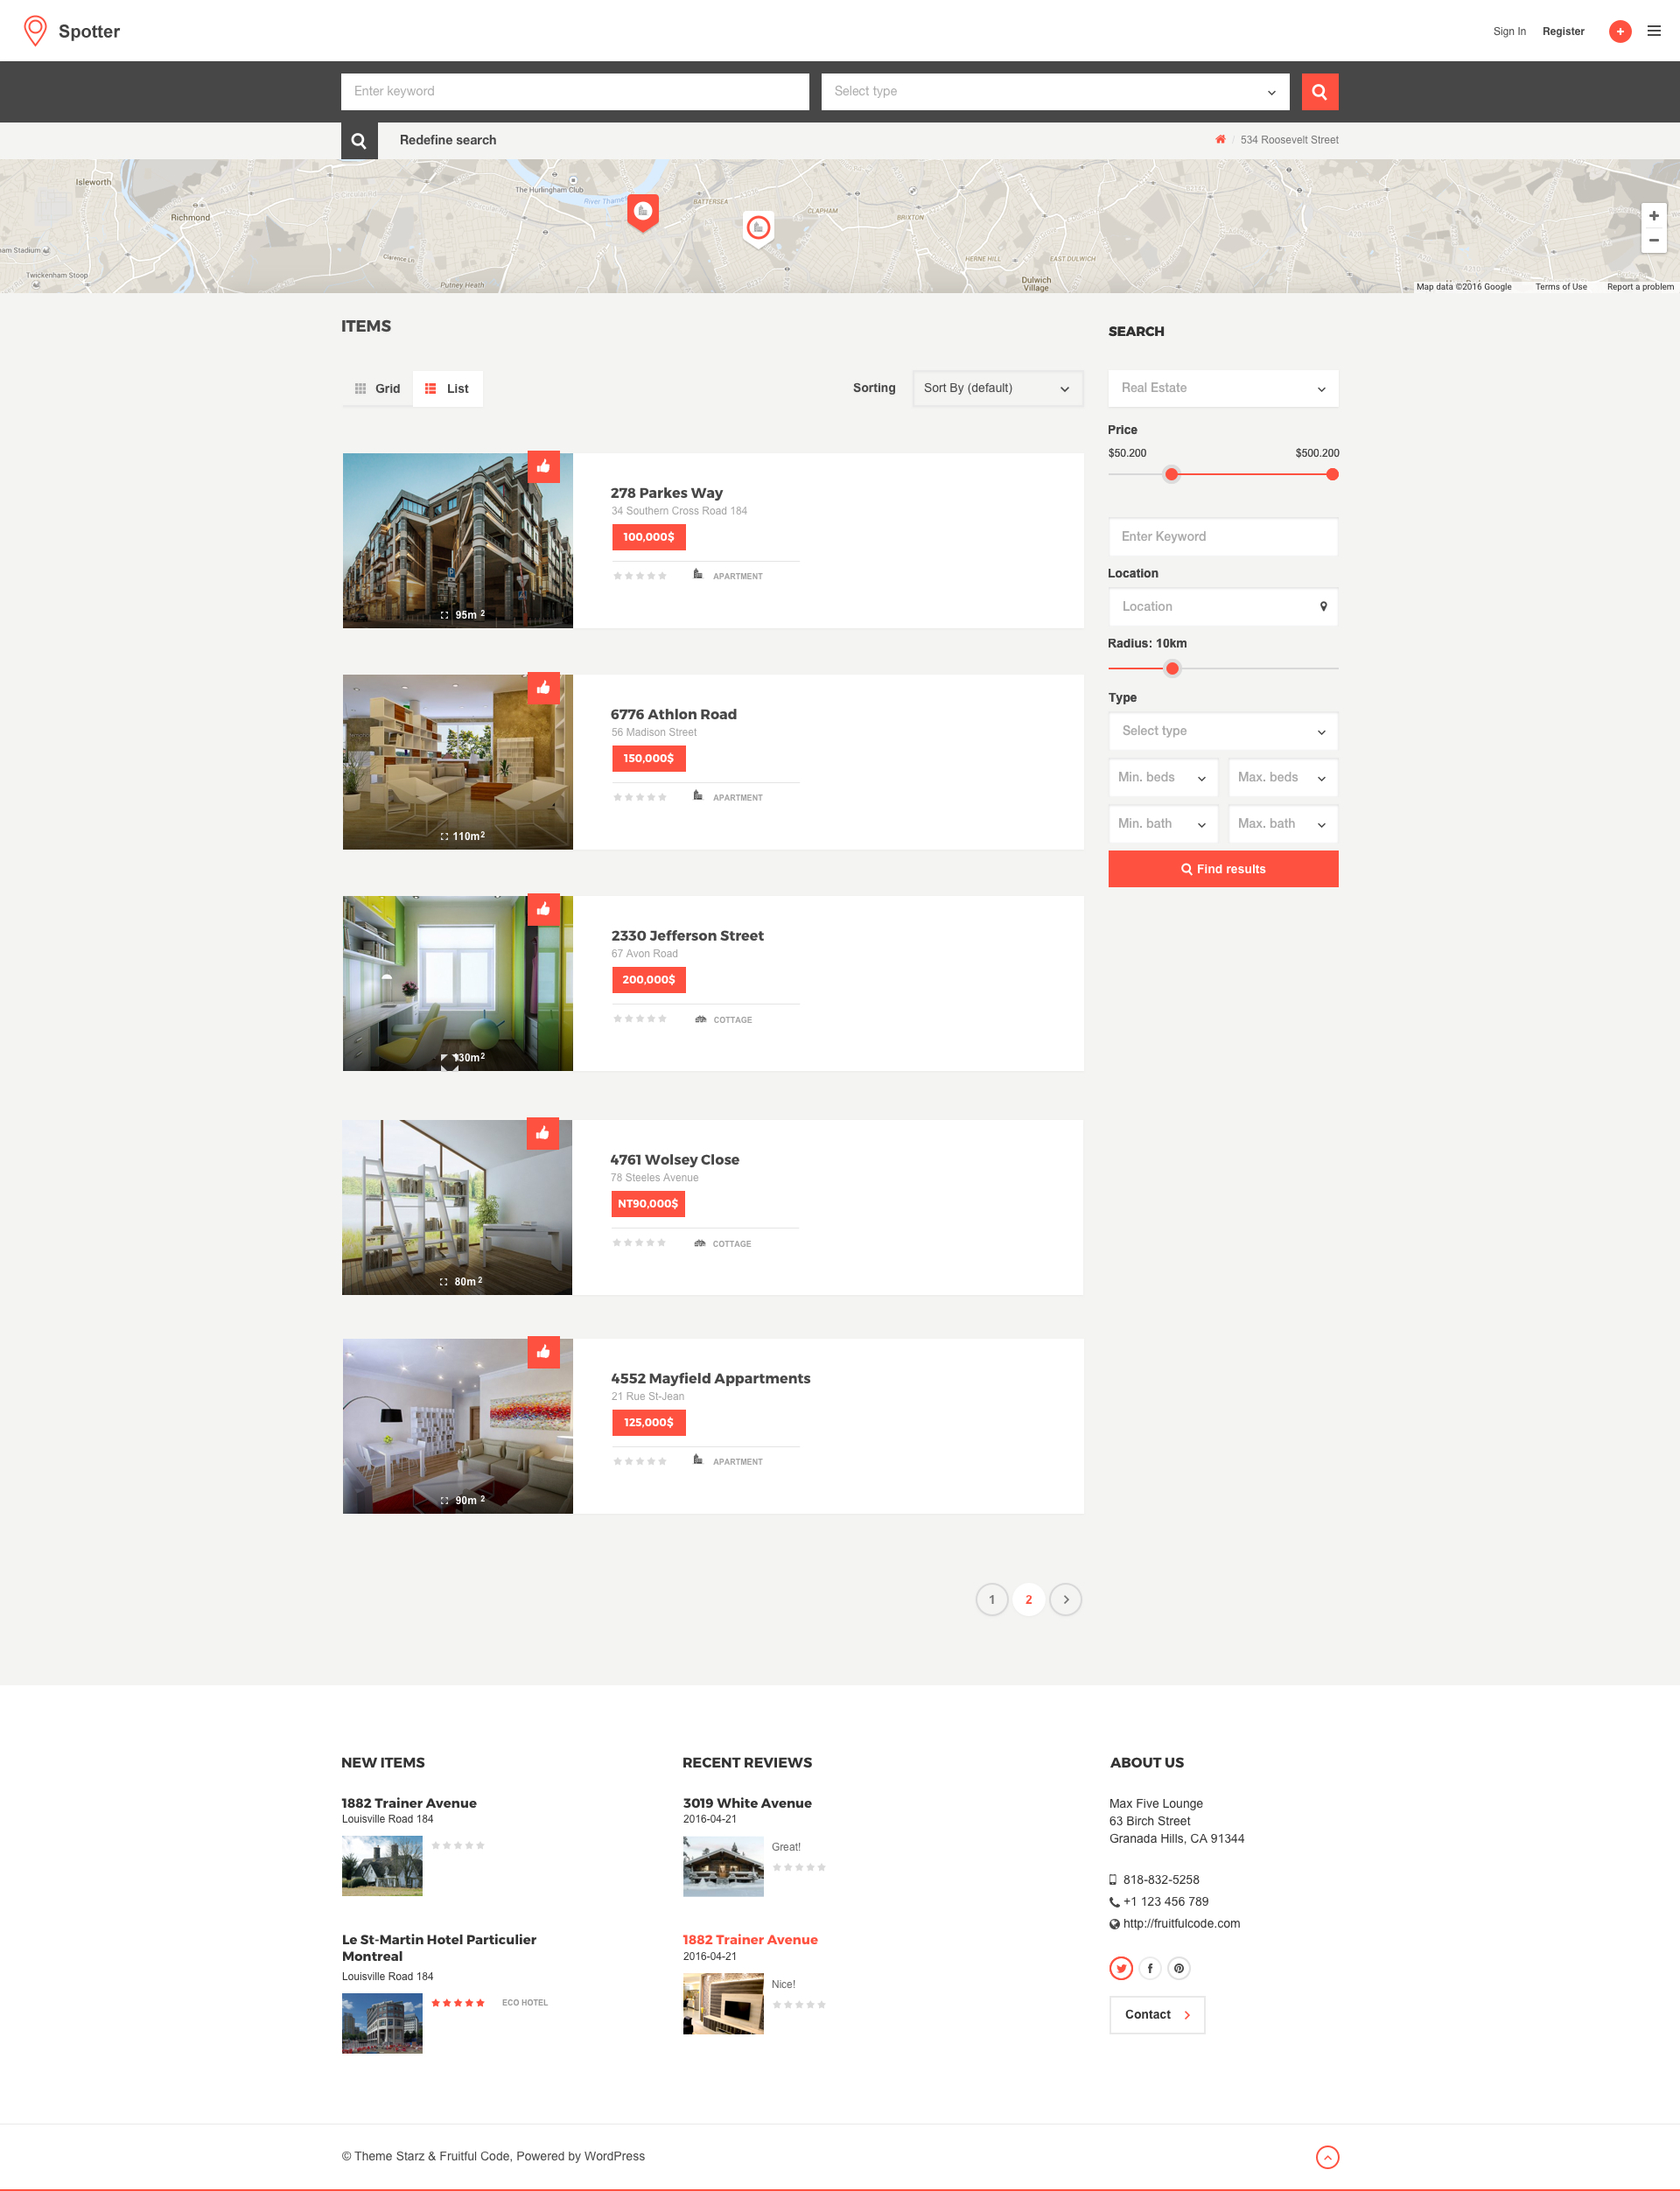
Task: Go to pagination page 1
Action: [991, 1599]
